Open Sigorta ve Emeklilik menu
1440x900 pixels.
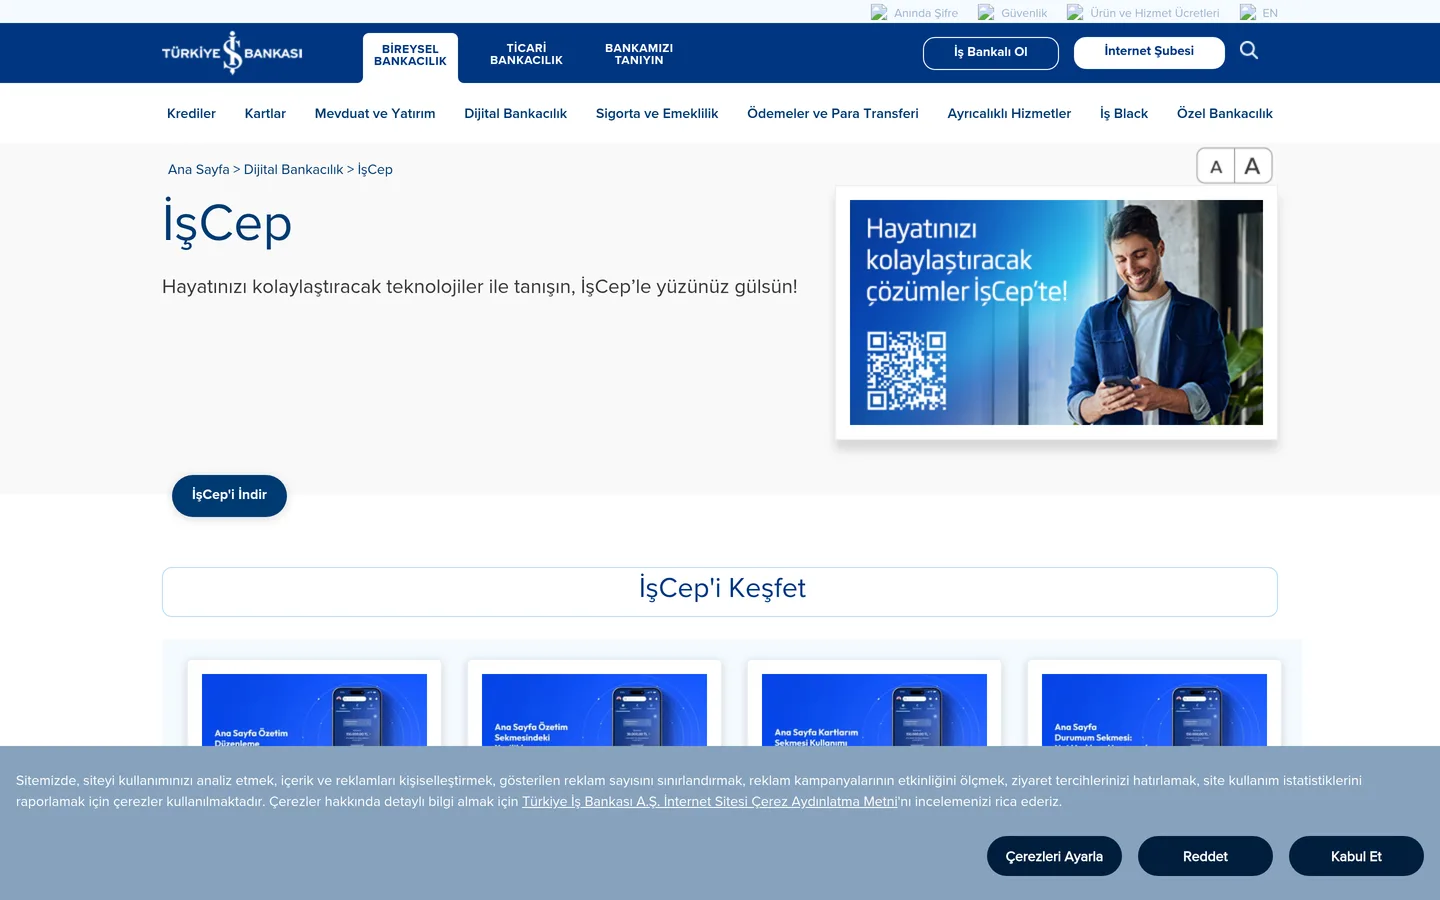[x=657, y=114]
